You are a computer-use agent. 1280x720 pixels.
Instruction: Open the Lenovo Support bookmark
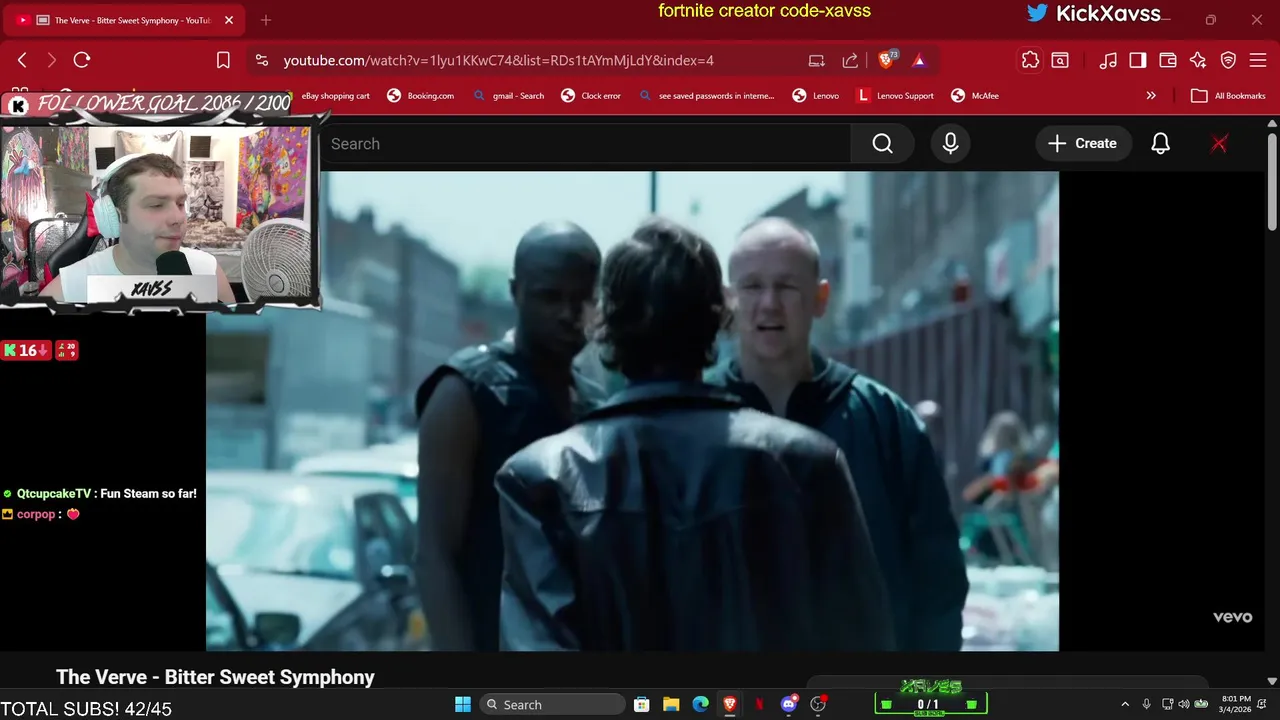coord(895,96)
